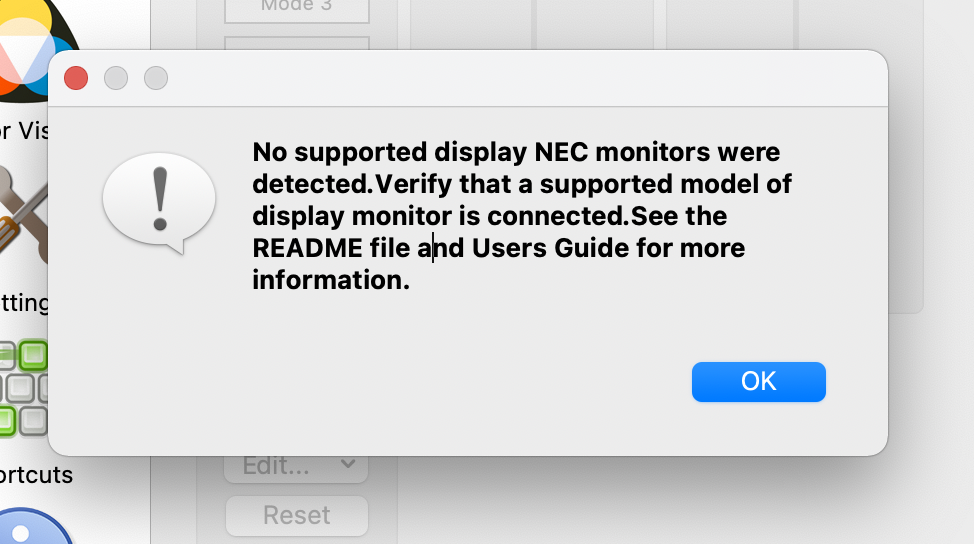The width and height of the screenshot is (974, 544).
Task: Click the partially hidden button below Mode 3
Action: 297,44
